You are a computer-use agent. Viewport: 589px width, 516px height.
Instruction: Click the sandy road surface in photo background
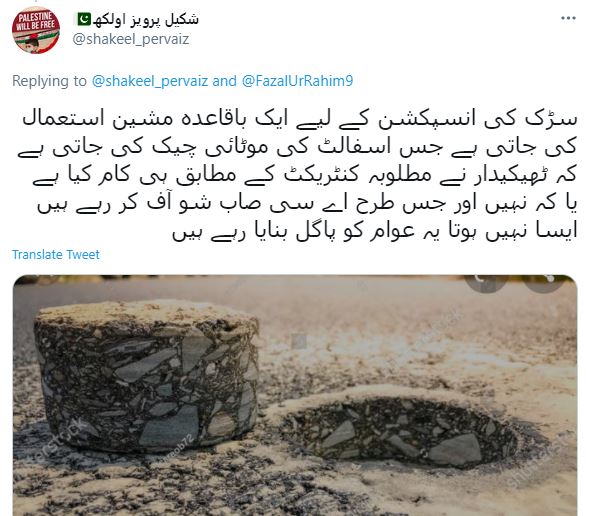(413, 330)
